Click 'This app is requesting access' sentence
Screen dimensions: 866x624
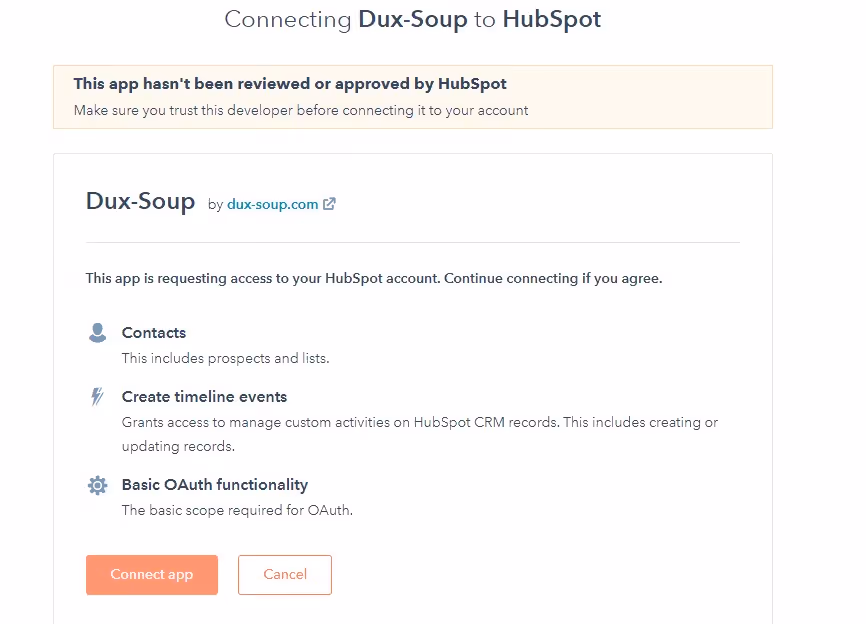[374, 278]
